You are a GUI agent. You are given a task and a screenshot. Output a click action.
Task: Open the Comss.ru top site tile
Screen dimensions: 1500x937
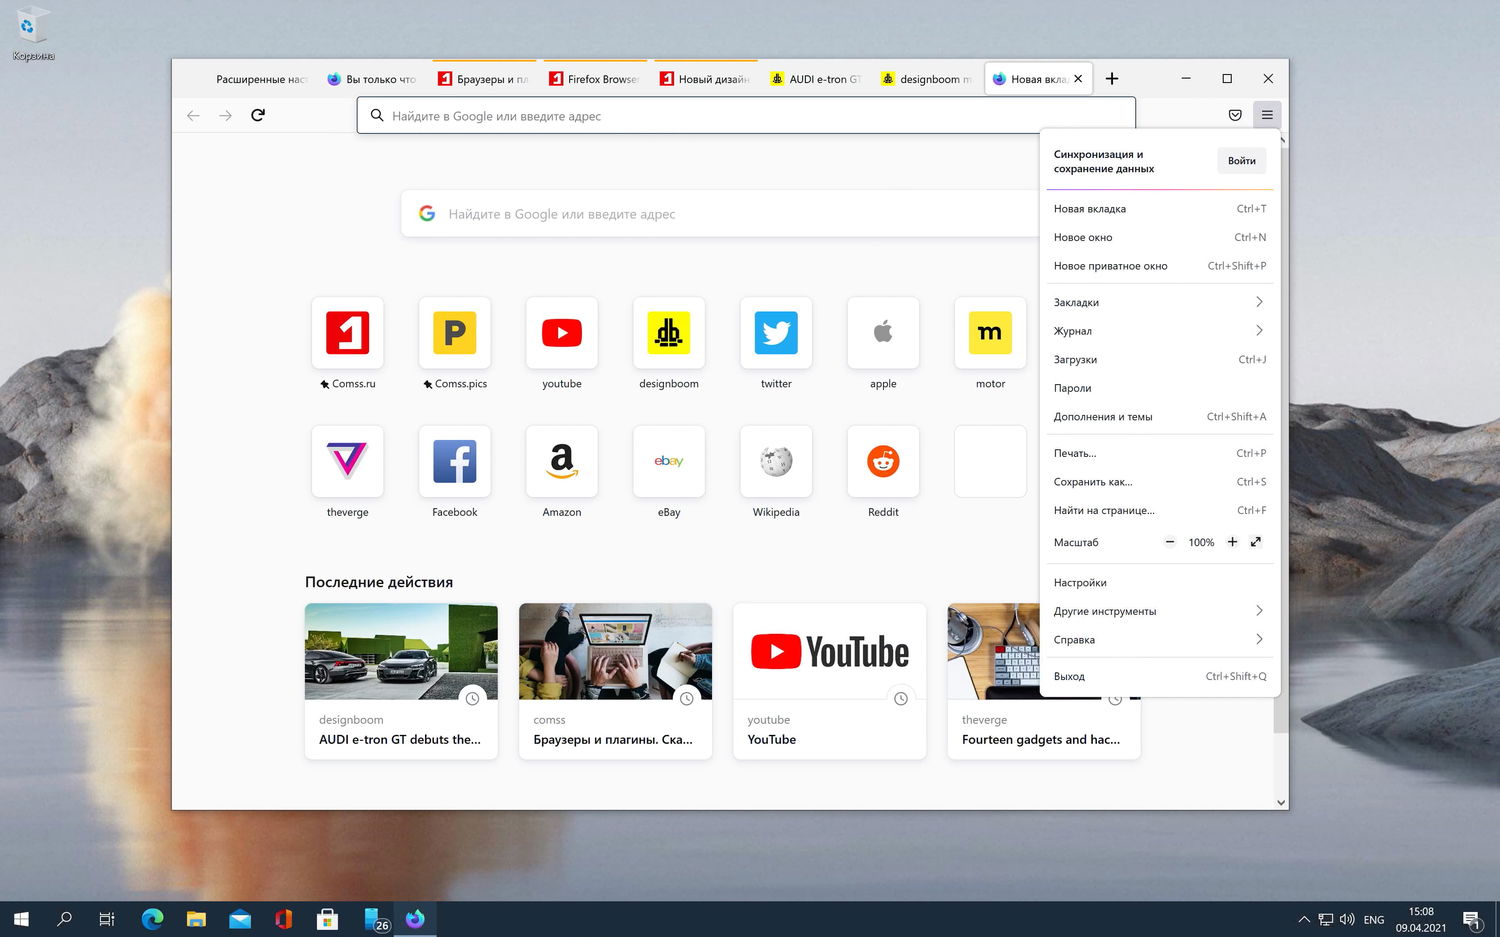pyautogui.click(x=347, y=333)
